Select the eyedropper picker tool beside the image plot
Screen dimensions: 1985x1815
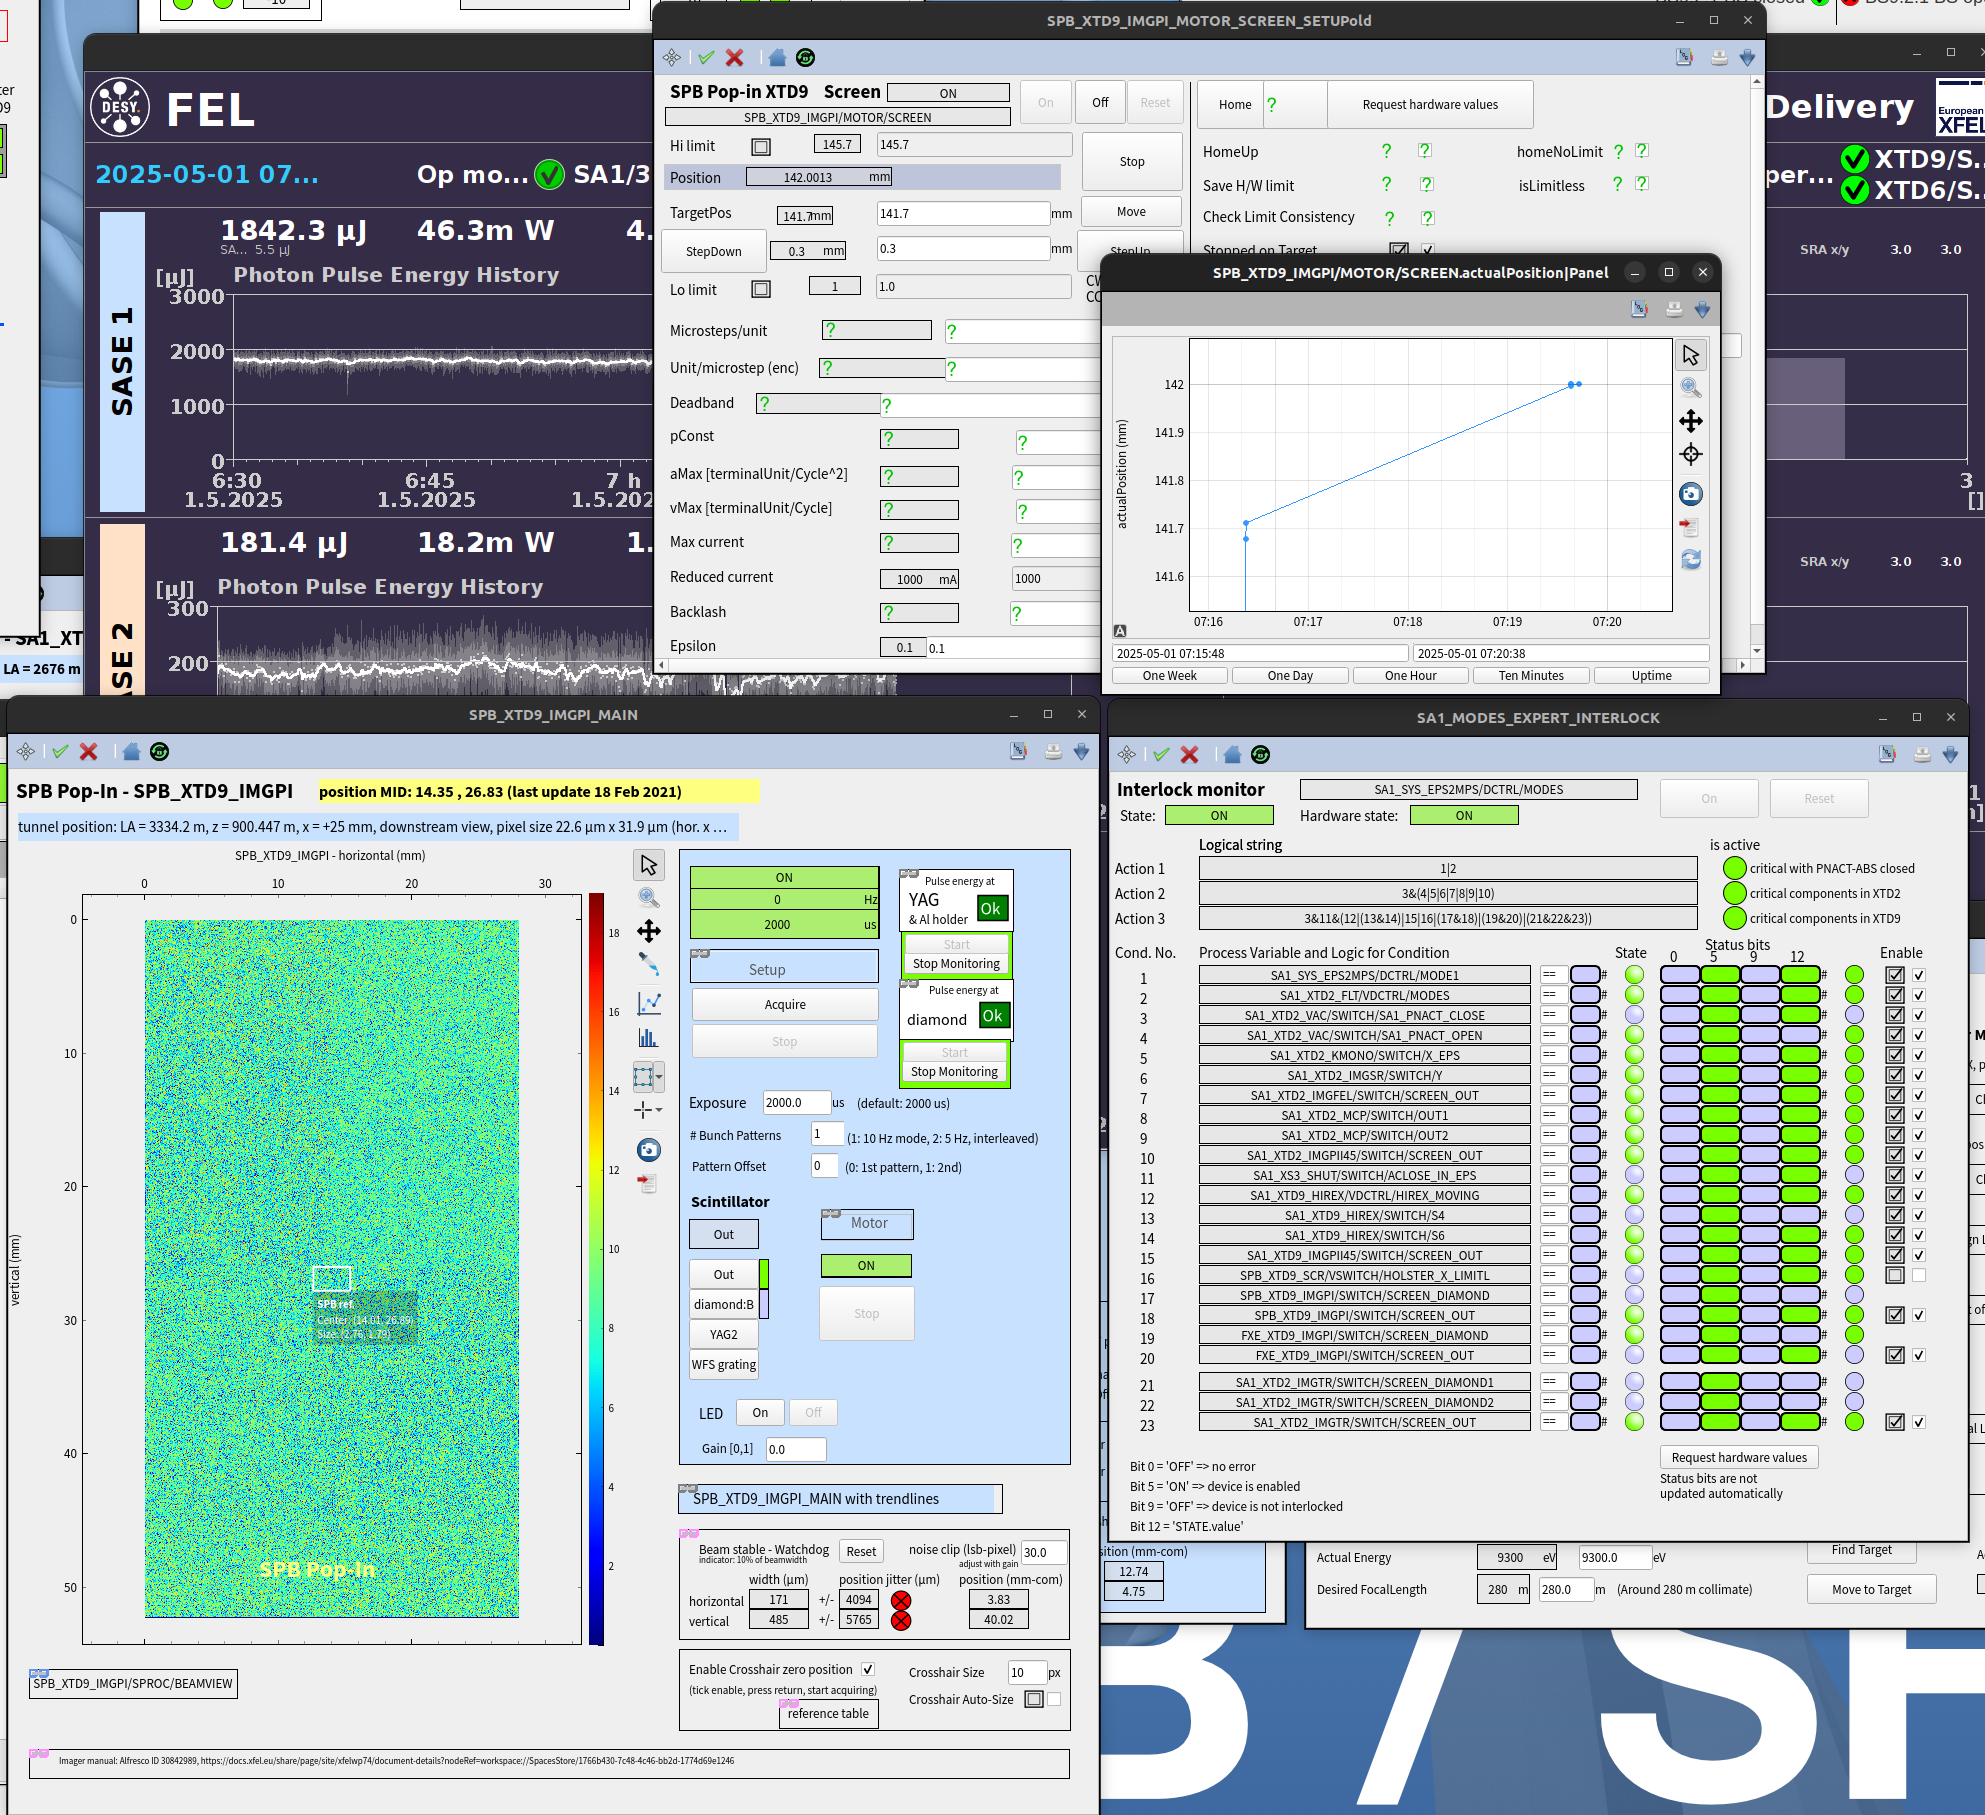[x=649, y=964]
